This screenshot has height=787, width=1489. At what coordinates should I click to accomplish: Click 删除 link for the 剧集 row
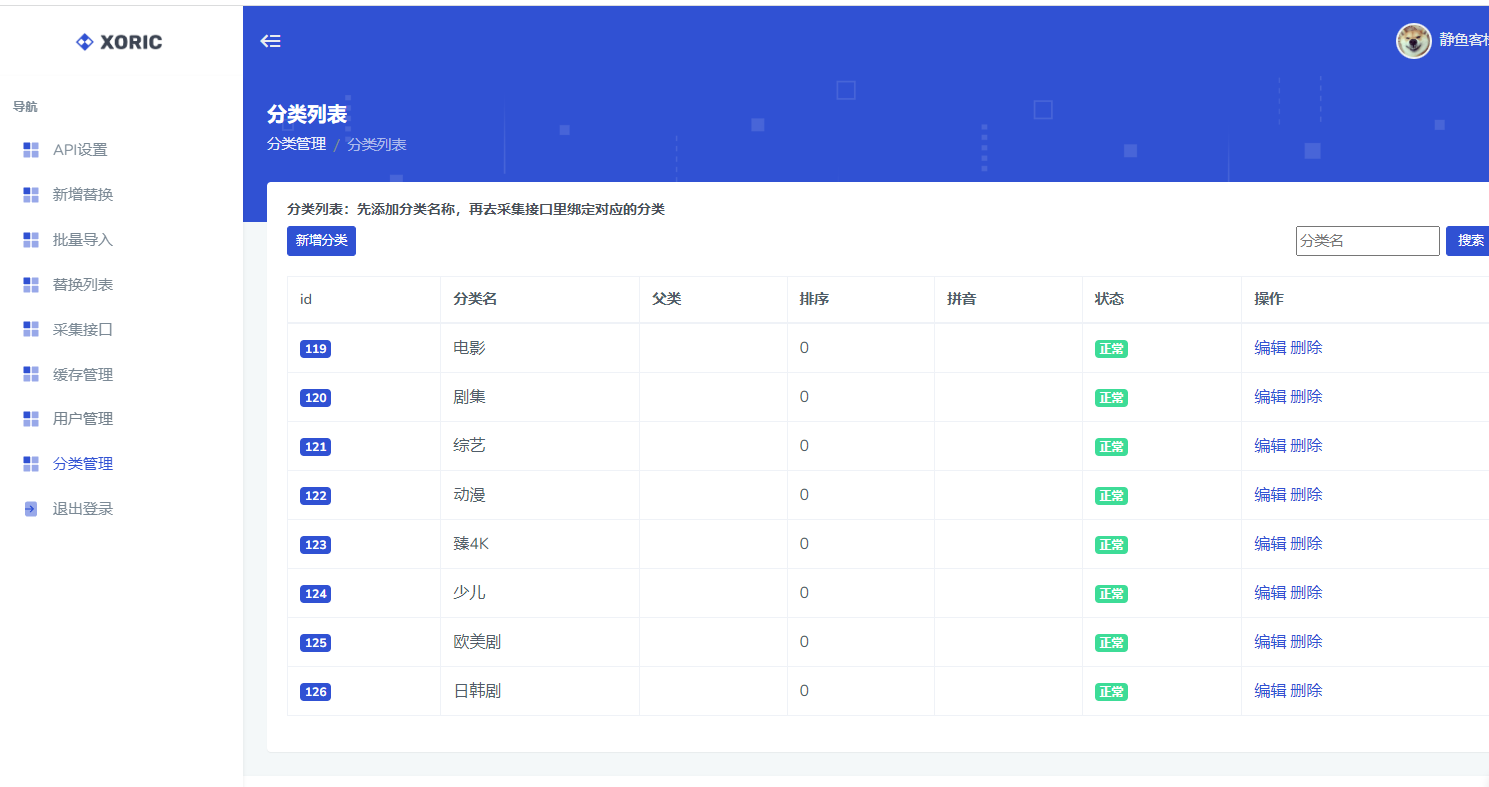click(1306, 397)
